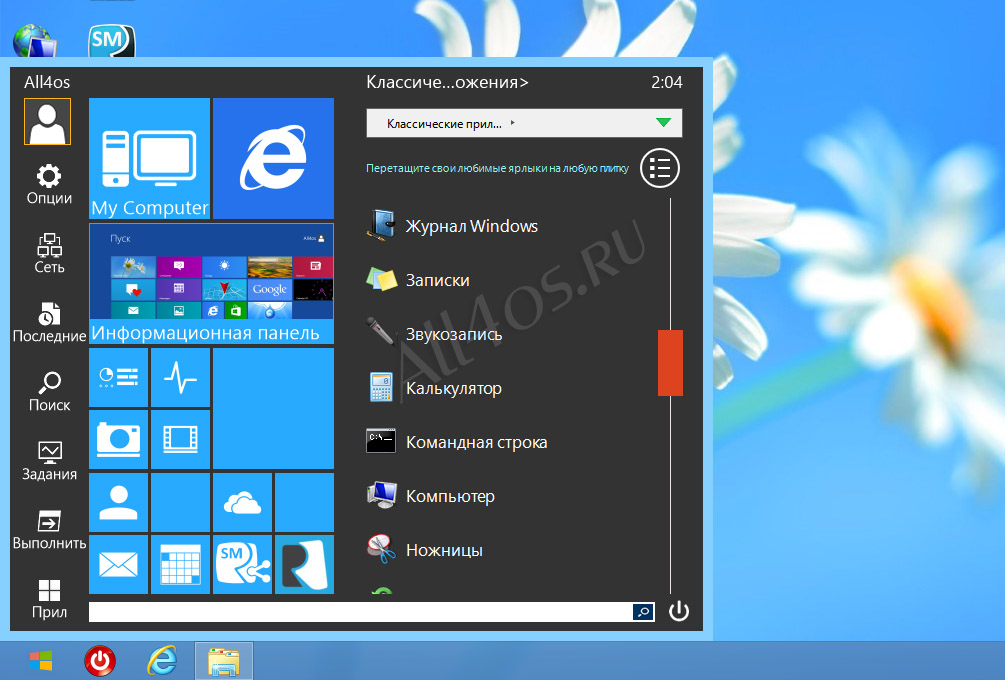Click the Классиче...ожения> header
Image resolution: width=1005 pixels, height=680 pixels.
tap(447, 82)
